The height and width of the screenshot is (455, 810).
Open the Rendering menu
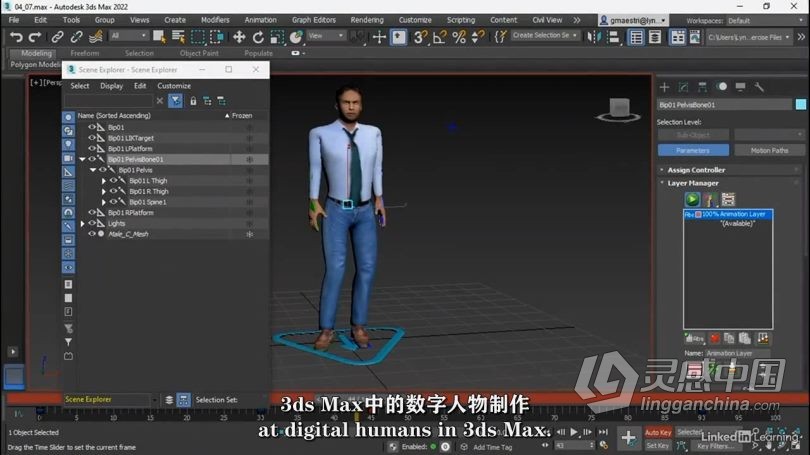tap(367, 20)
